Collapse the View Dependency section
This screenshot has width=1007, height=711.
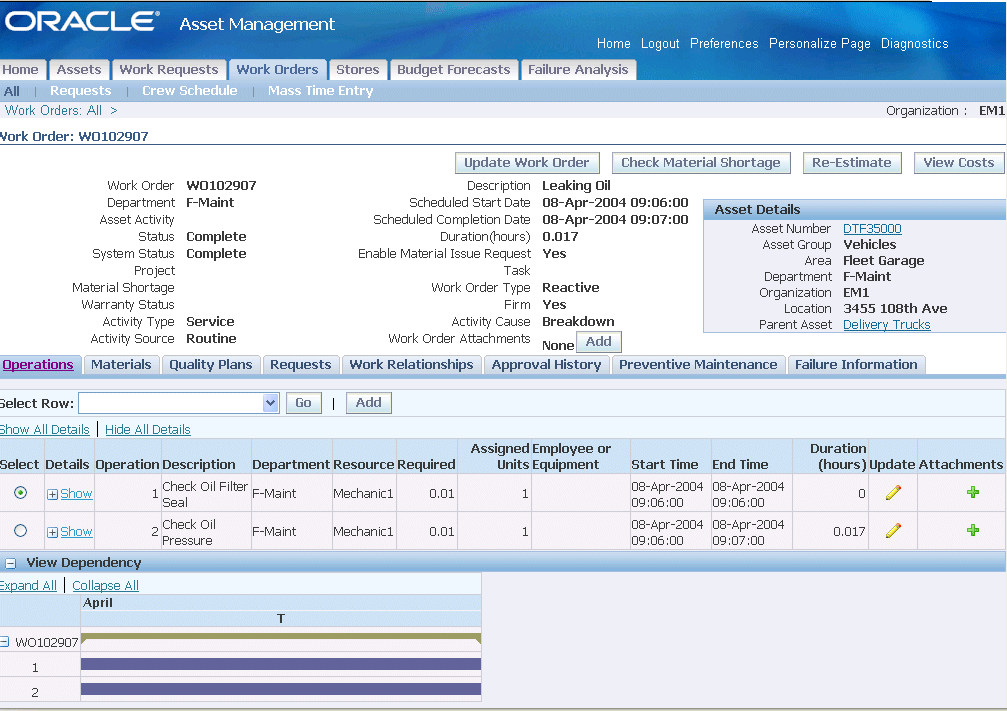(x=11, y=563)
